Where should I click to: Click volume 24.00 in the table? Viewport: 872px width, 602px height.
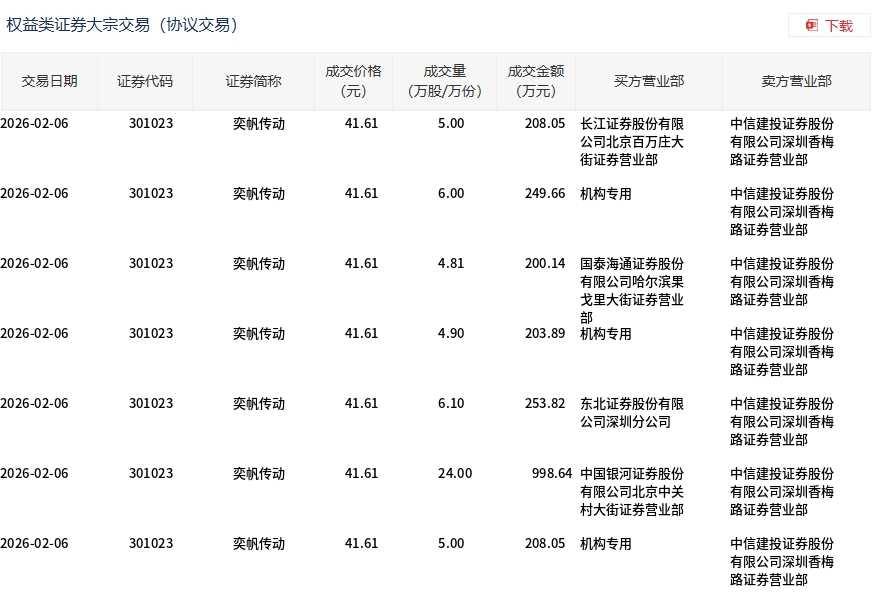point(455,474)
